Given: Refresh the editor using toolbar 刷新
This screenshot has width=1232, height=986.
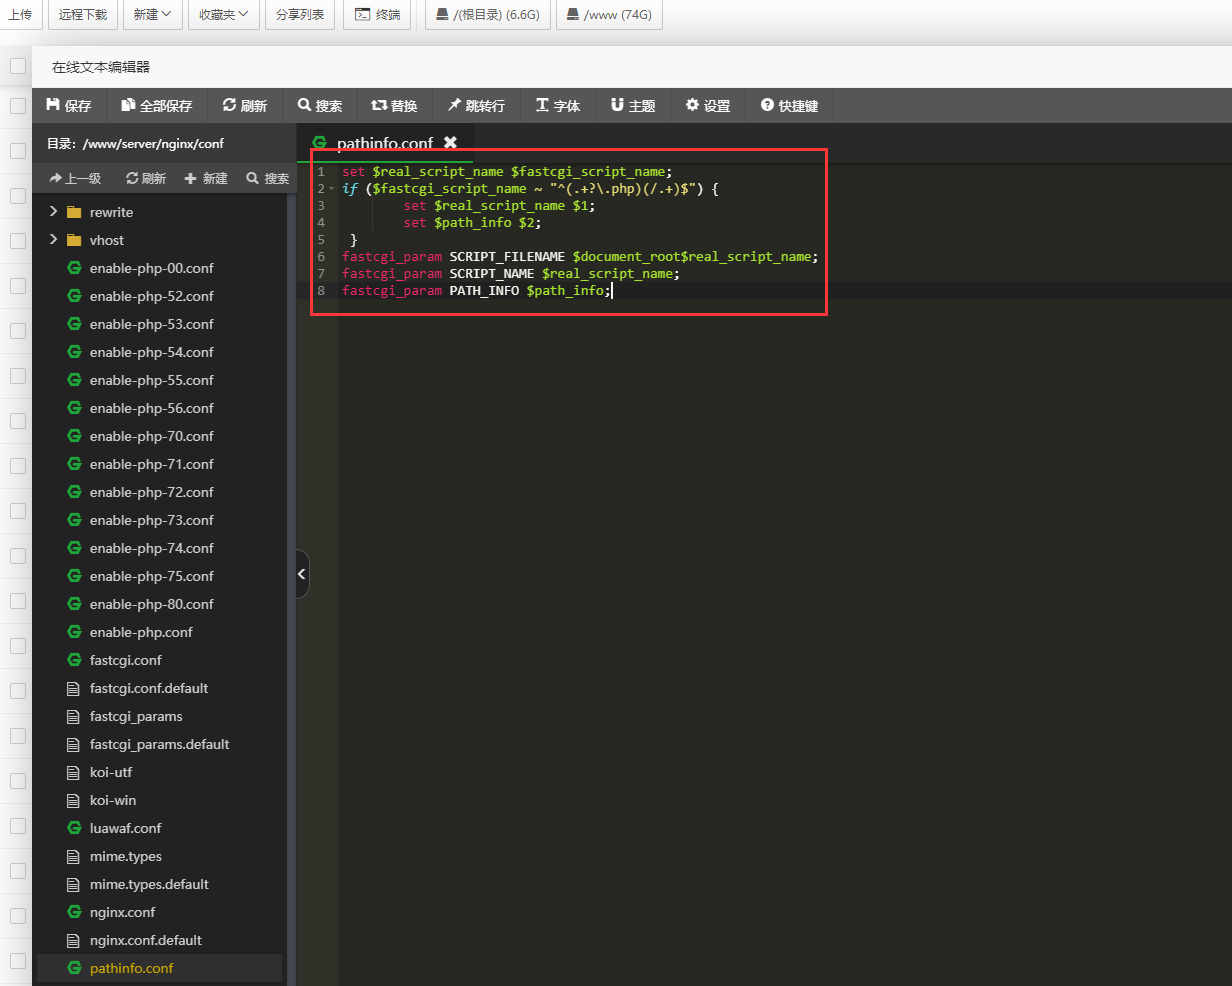Looking at the screenshot, I should [245, 106].
